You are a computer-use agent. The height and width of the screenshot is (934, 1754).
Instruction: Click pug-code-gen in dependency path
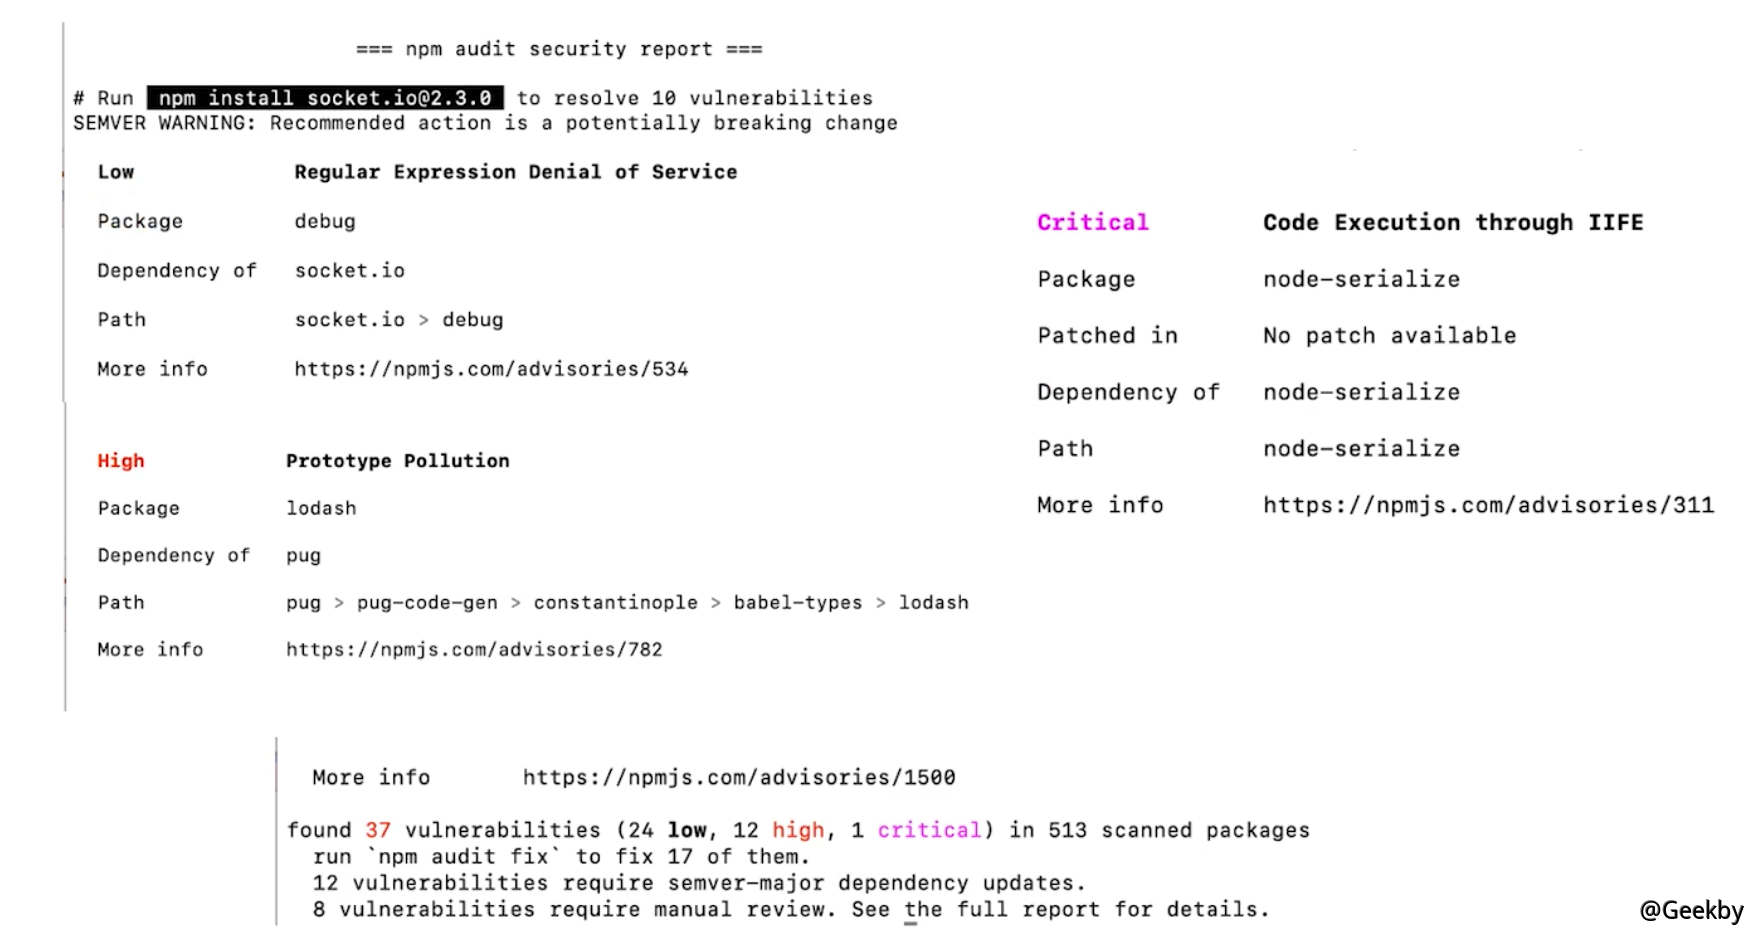click(x=427, y=603)
